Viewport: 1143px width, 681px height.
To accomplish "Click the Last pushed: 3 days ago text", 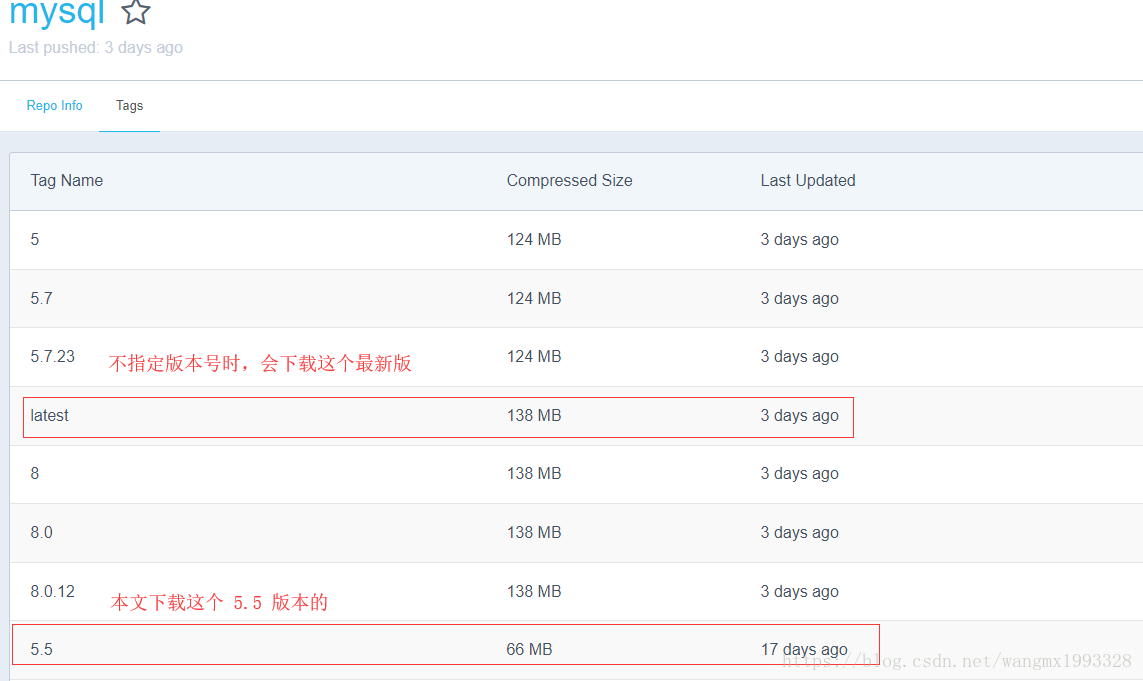I will (x=95, y=48).
